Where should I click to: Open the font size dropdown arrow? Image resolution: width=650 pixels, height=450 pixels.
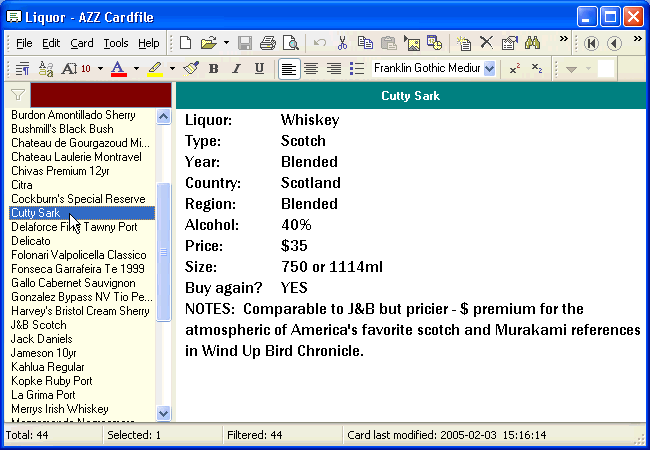tap(100, 68)
